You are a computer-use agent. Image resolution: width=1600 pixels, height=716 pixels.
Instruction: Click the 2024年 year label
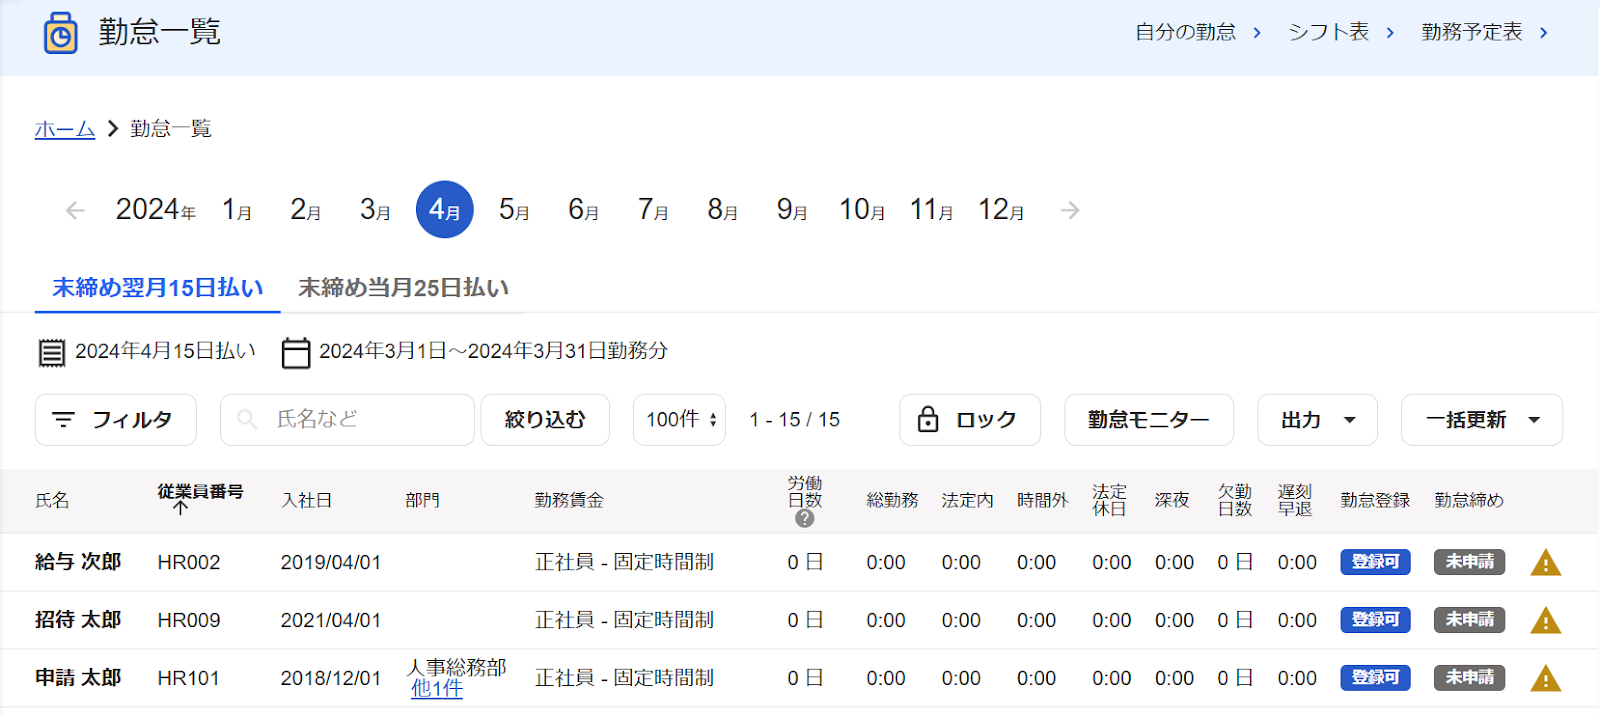[x=156, y=210]
